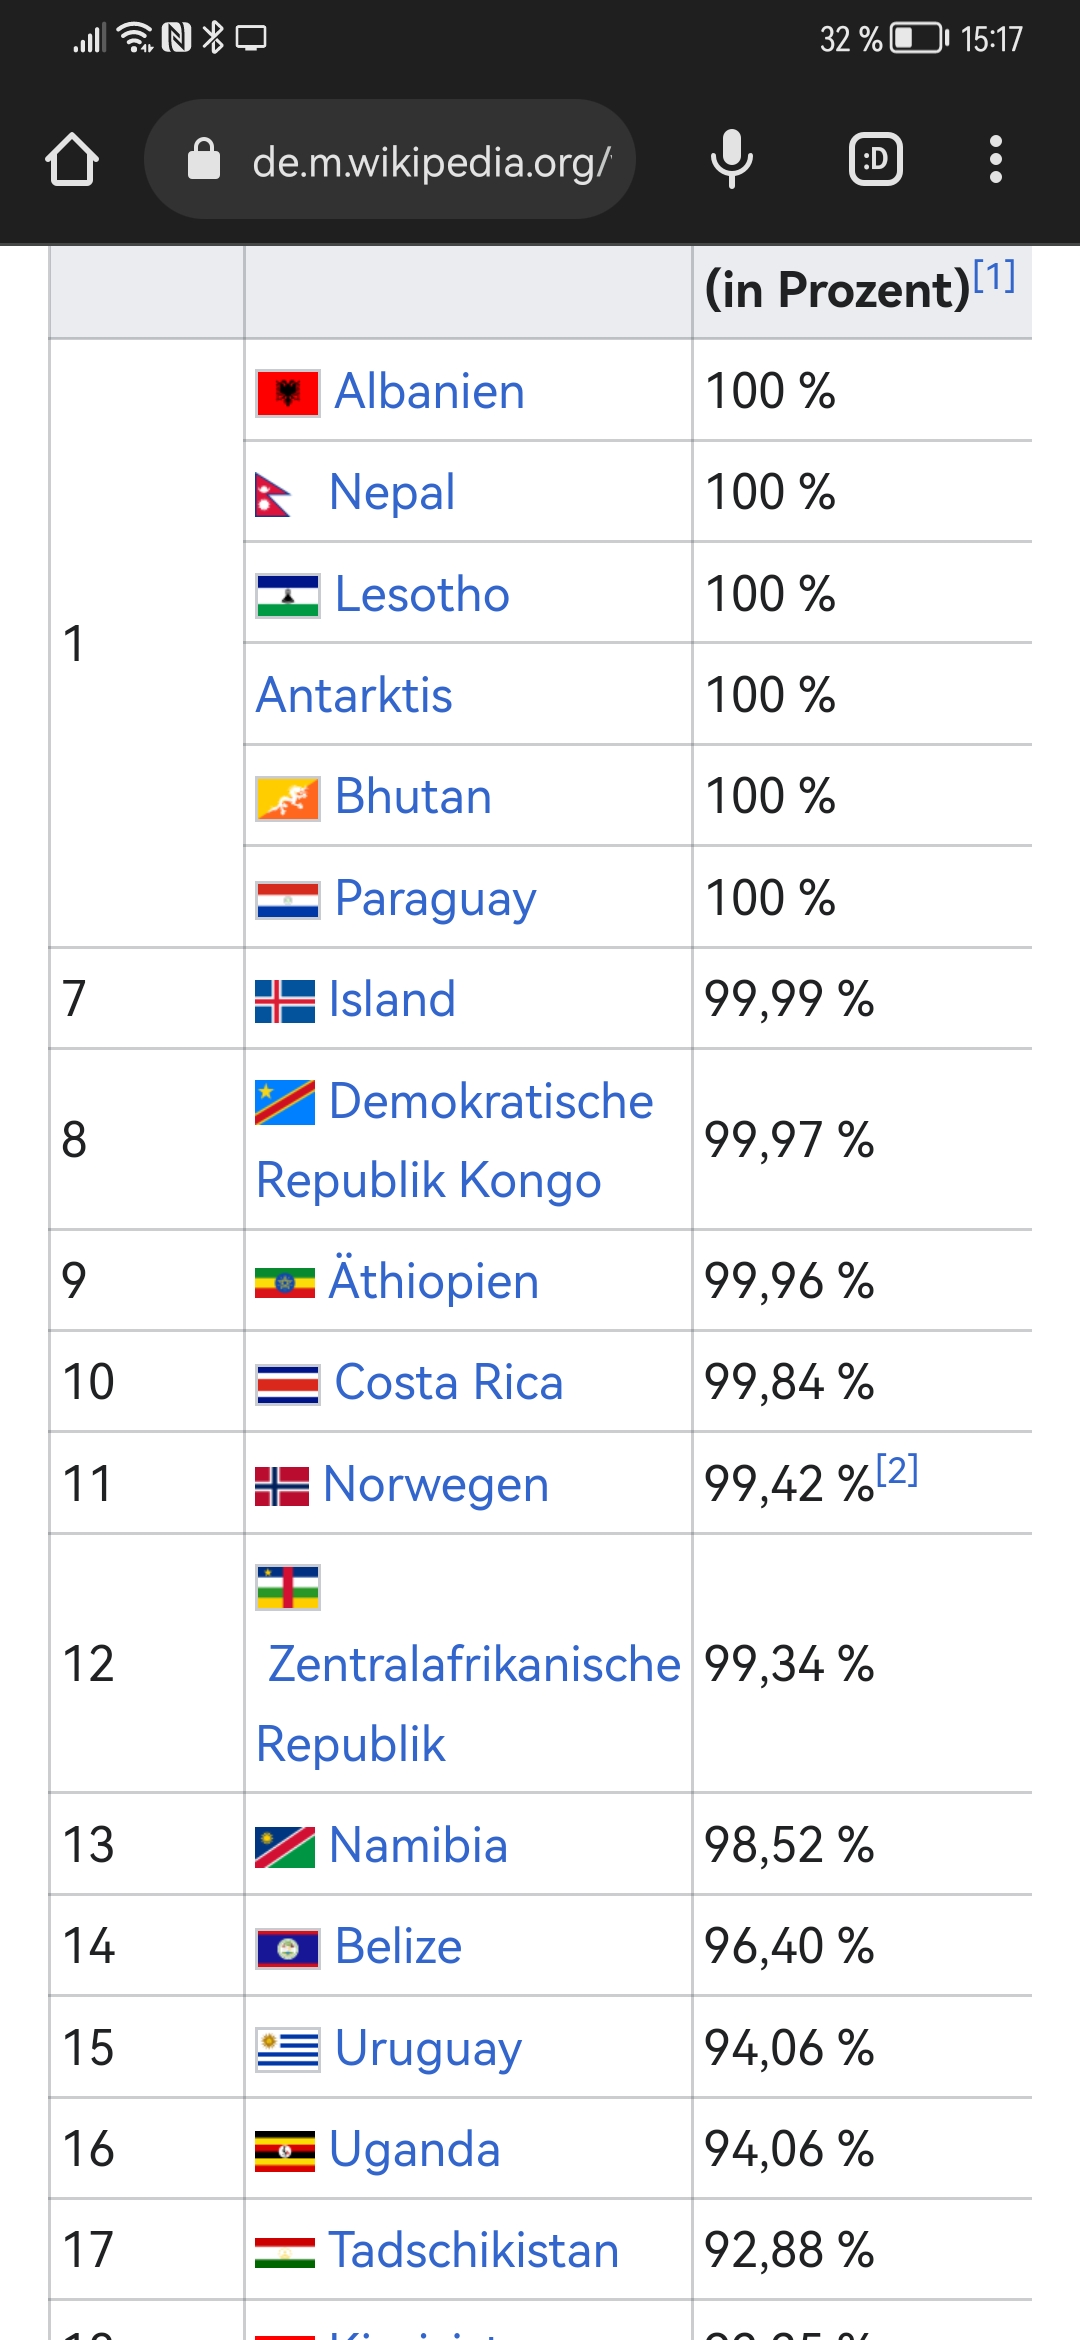Open the Äthiopien article link

pyautogui.click(x=434, y=1280)
